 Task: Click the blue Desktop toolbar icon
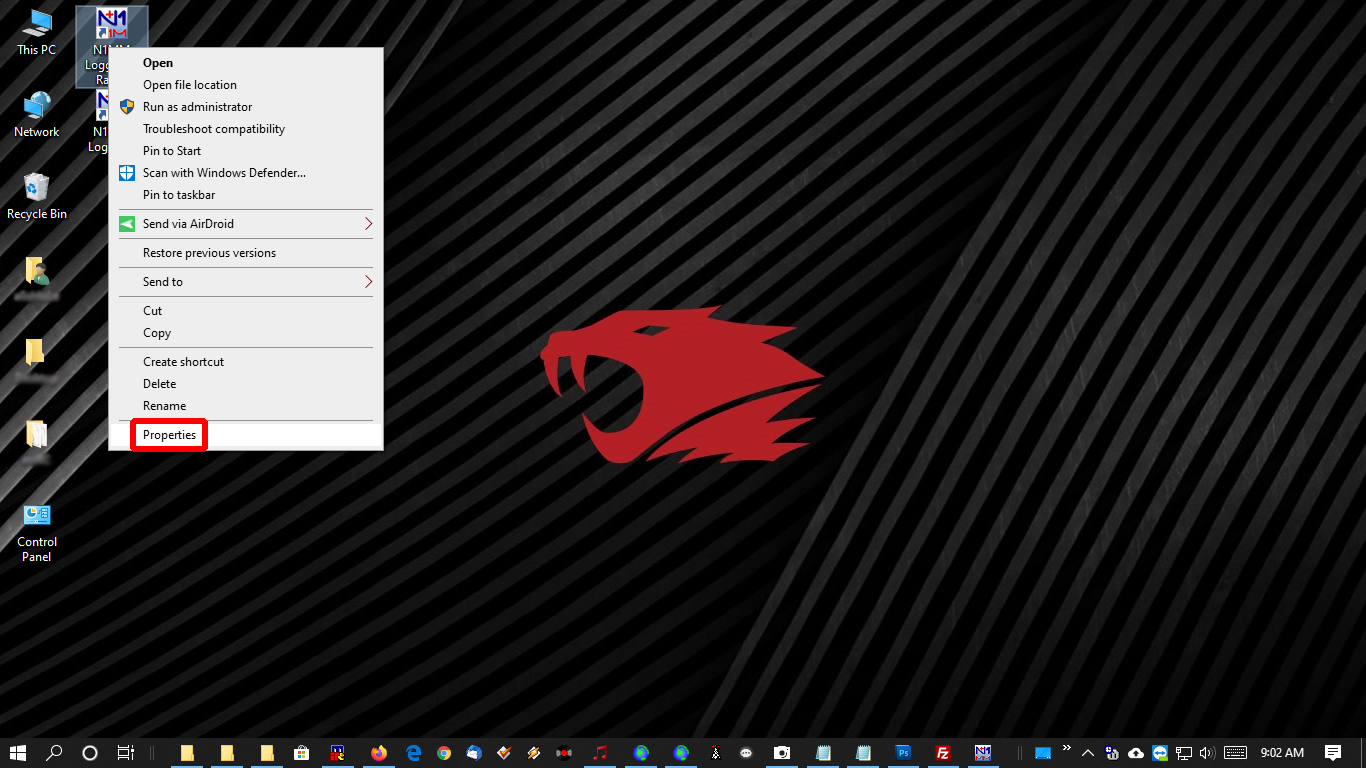(x=1042, y=753)
